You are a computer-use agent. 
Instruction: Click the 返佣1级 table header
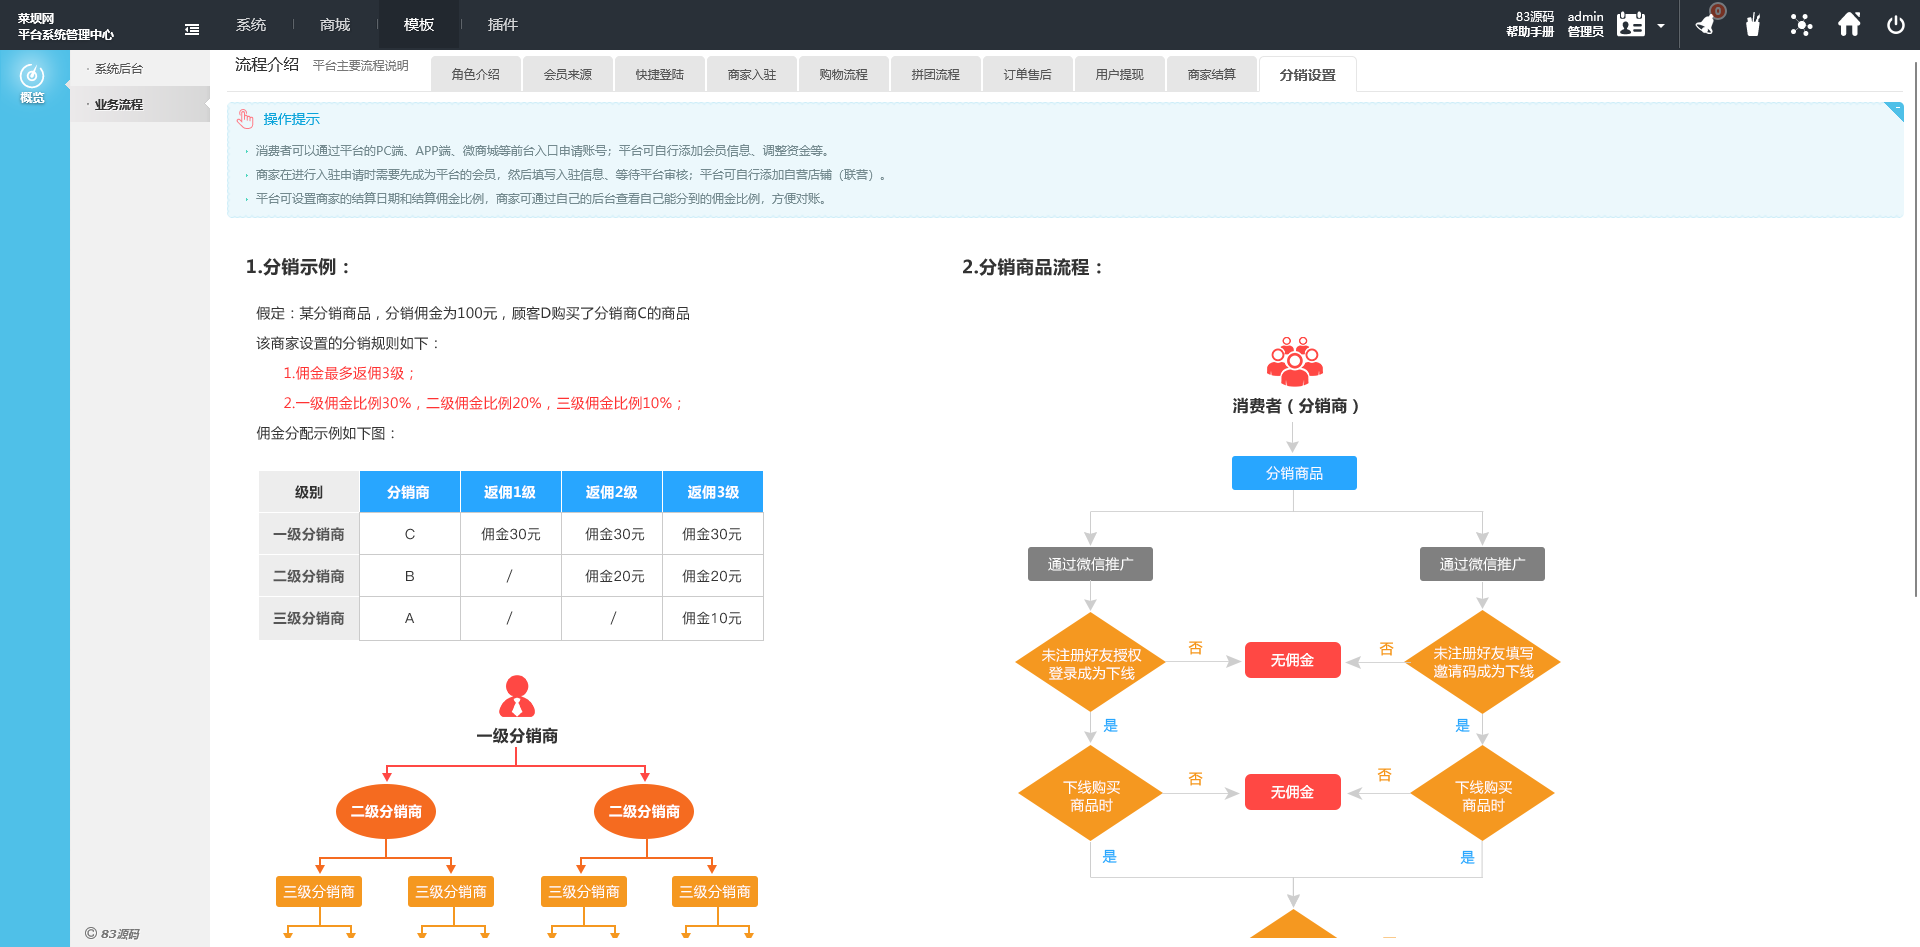pos(510,492)
